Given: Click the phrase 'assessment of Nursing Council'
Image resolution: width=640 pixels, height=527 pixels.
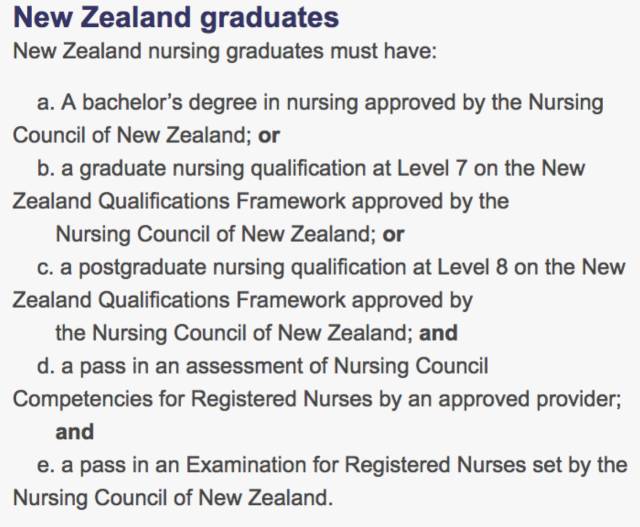Looking at the screenshot, I should coord(337,366).
